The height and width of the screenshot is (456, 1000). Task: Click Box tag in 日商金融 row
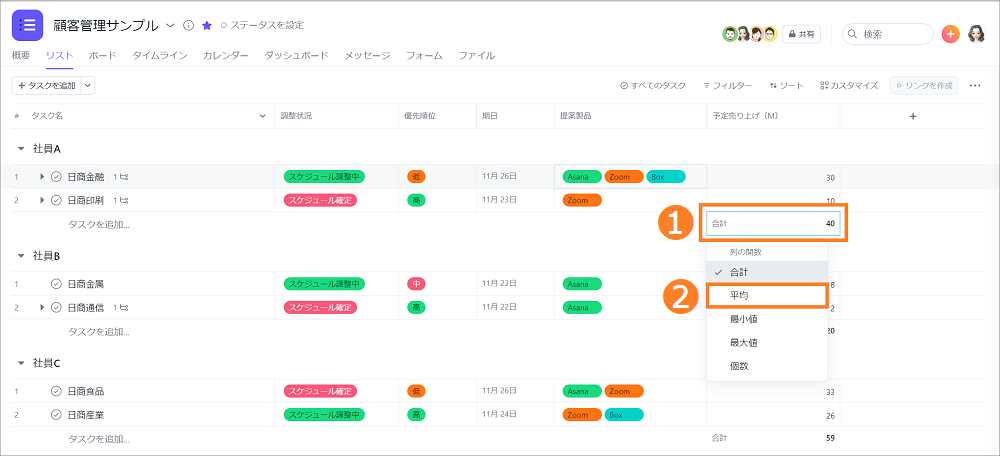666,177
